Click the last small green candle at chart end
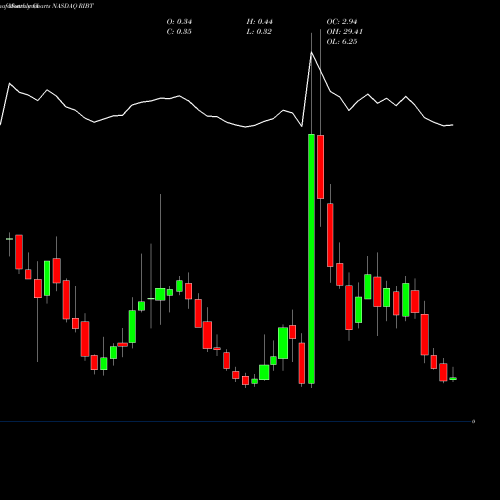Viewport: 500px width, 500px height. pos(453,379)
